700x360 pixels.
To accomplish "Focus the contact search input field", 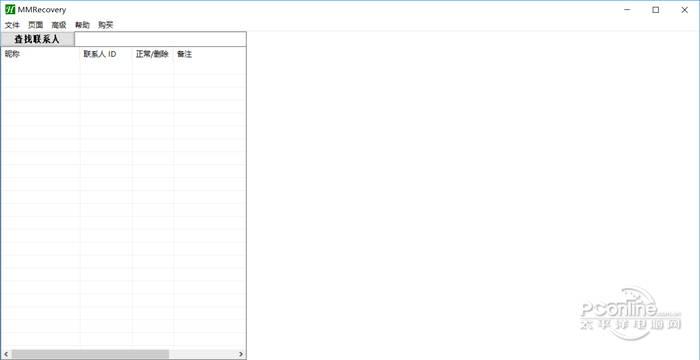I will 160,39.
